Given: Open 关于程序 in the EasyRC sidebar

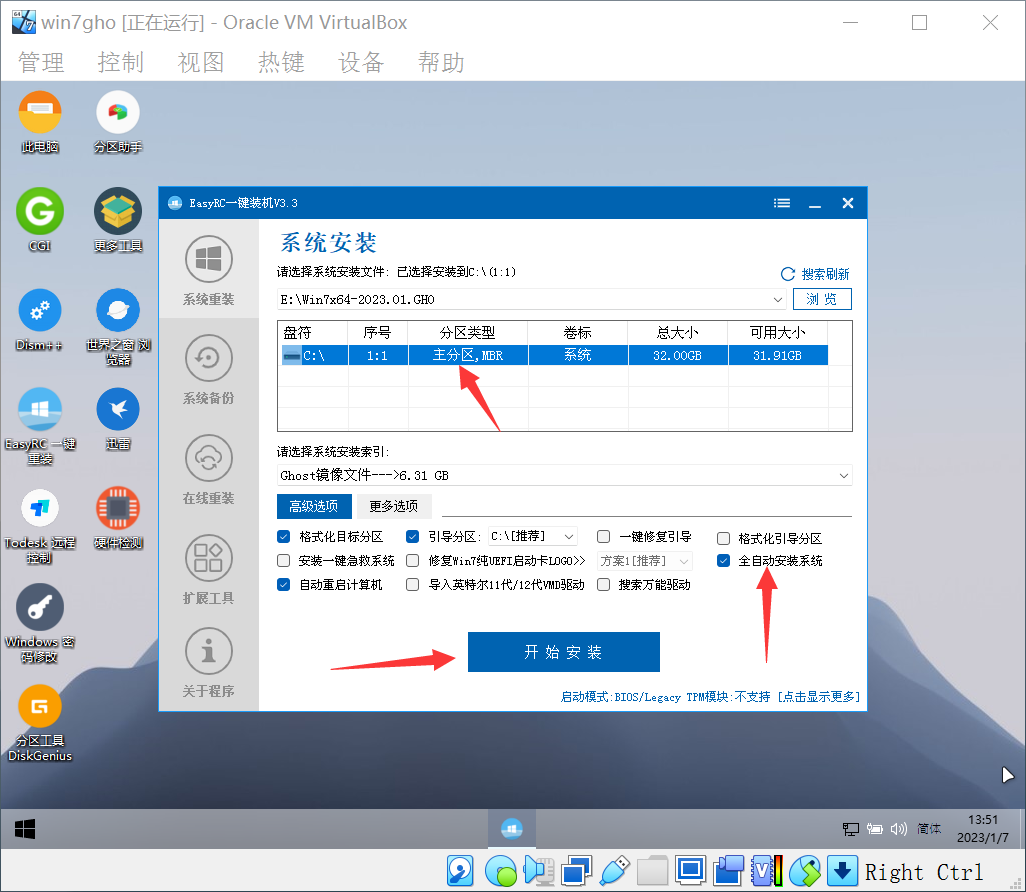Looking at the screenshot, I should click(209, 662).
